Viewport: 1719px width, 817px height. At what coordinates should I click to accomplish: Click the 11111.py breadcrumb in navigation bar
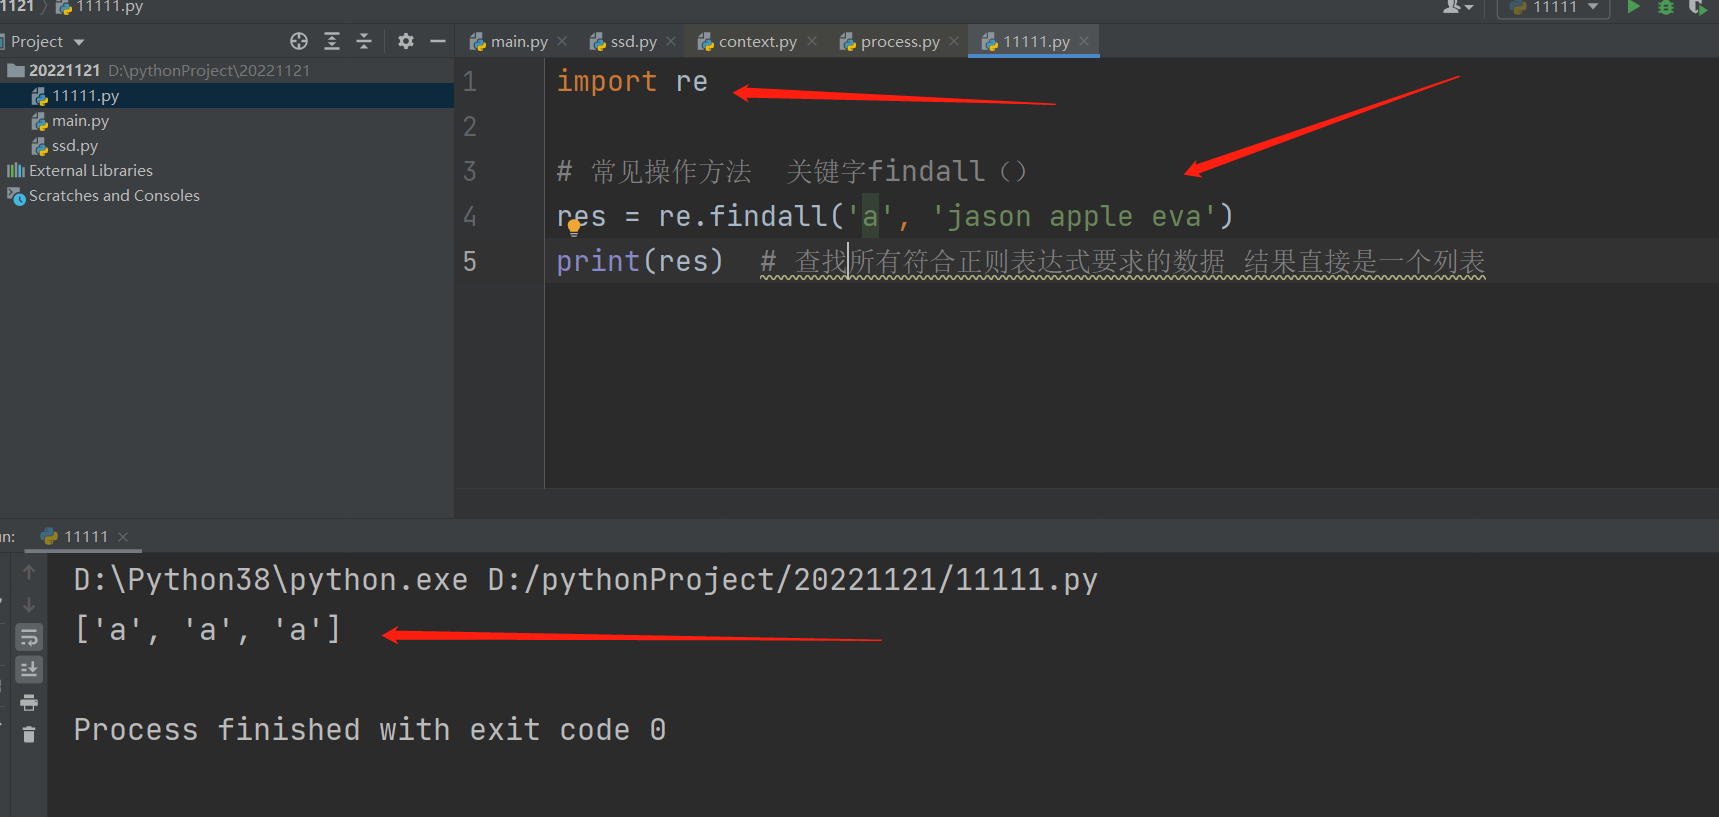[x=99, y=7]
